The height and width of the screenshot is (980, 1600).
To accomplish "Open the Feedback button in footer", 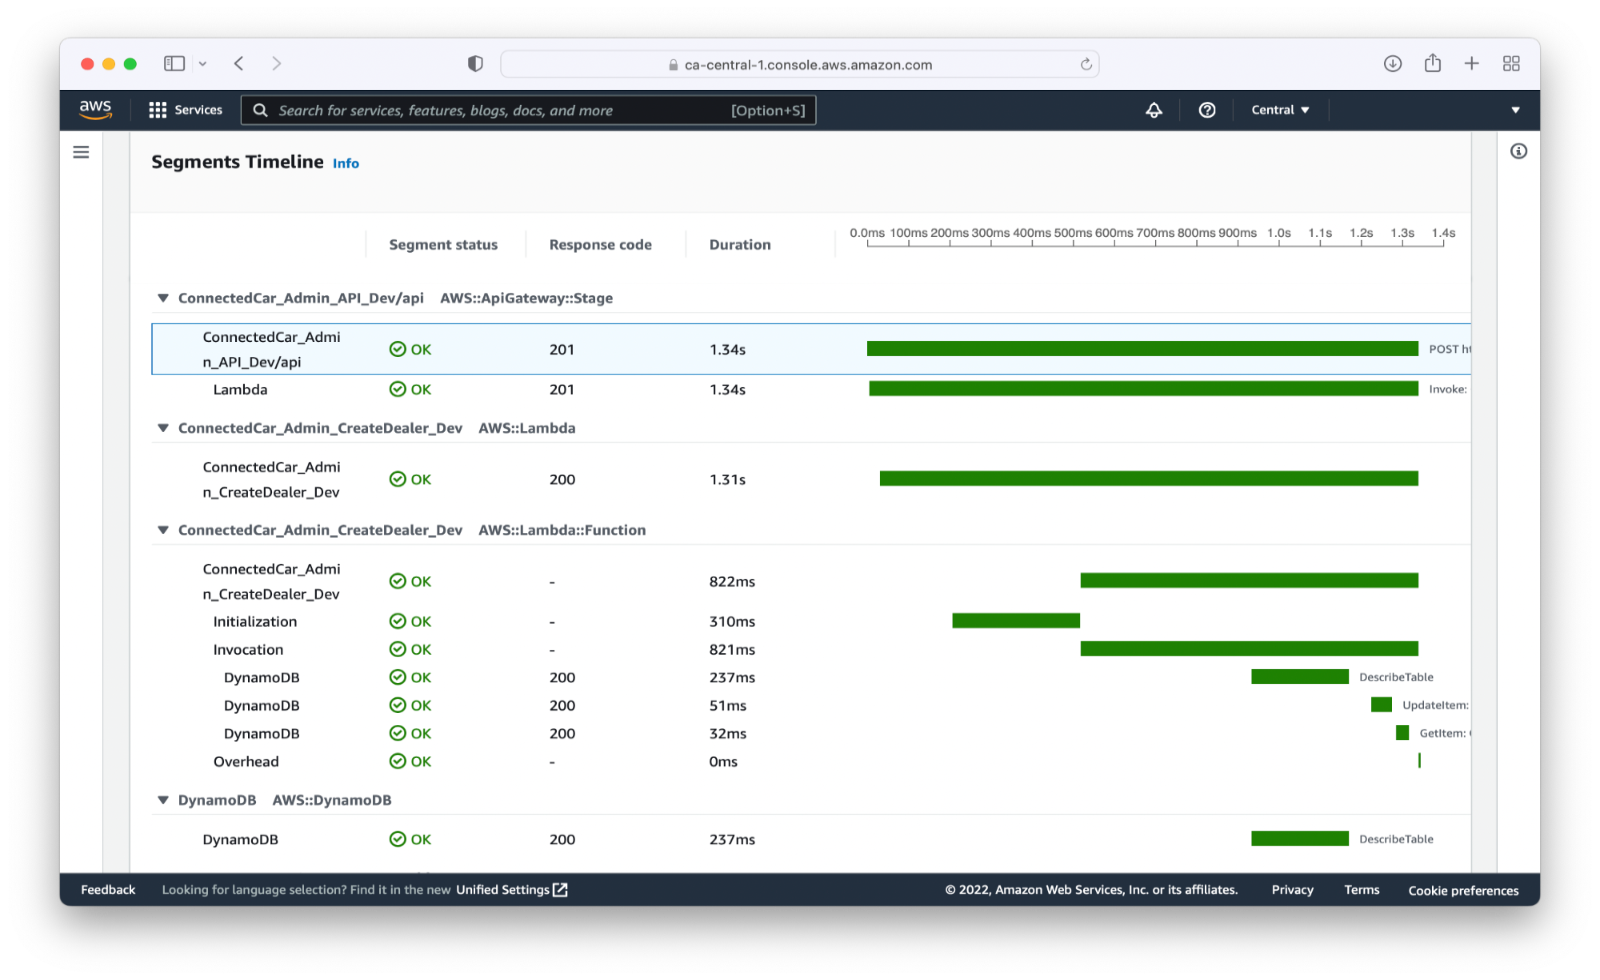I will (x=108, y=890).
